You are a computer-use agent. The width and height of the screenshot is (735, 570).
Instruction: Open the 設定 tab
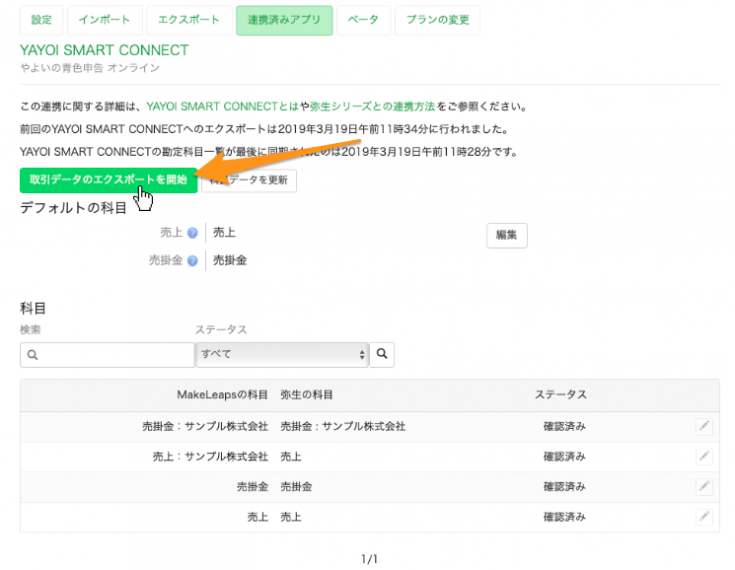coord(41,20)
